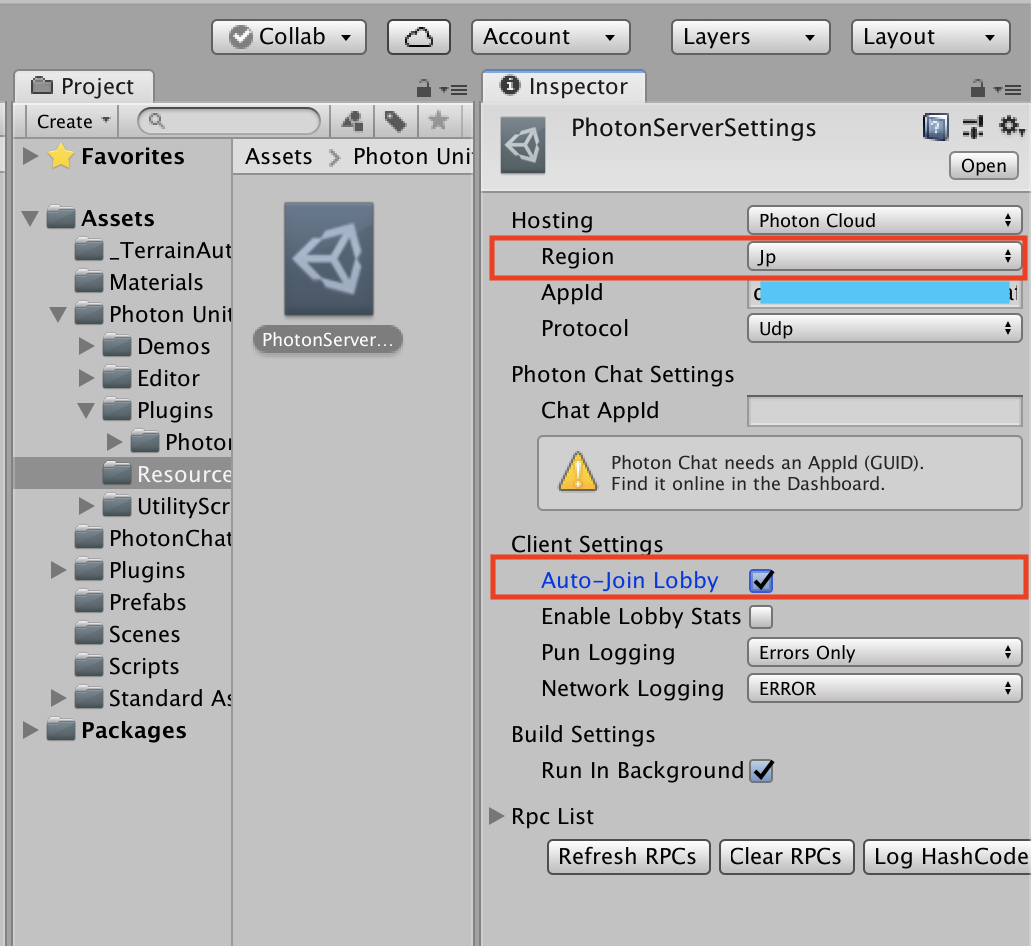Click the PhotonServerSettings Unity asset icon in Inspector
The height and width of the screenshot is (946, 1031).
[523, 145]
